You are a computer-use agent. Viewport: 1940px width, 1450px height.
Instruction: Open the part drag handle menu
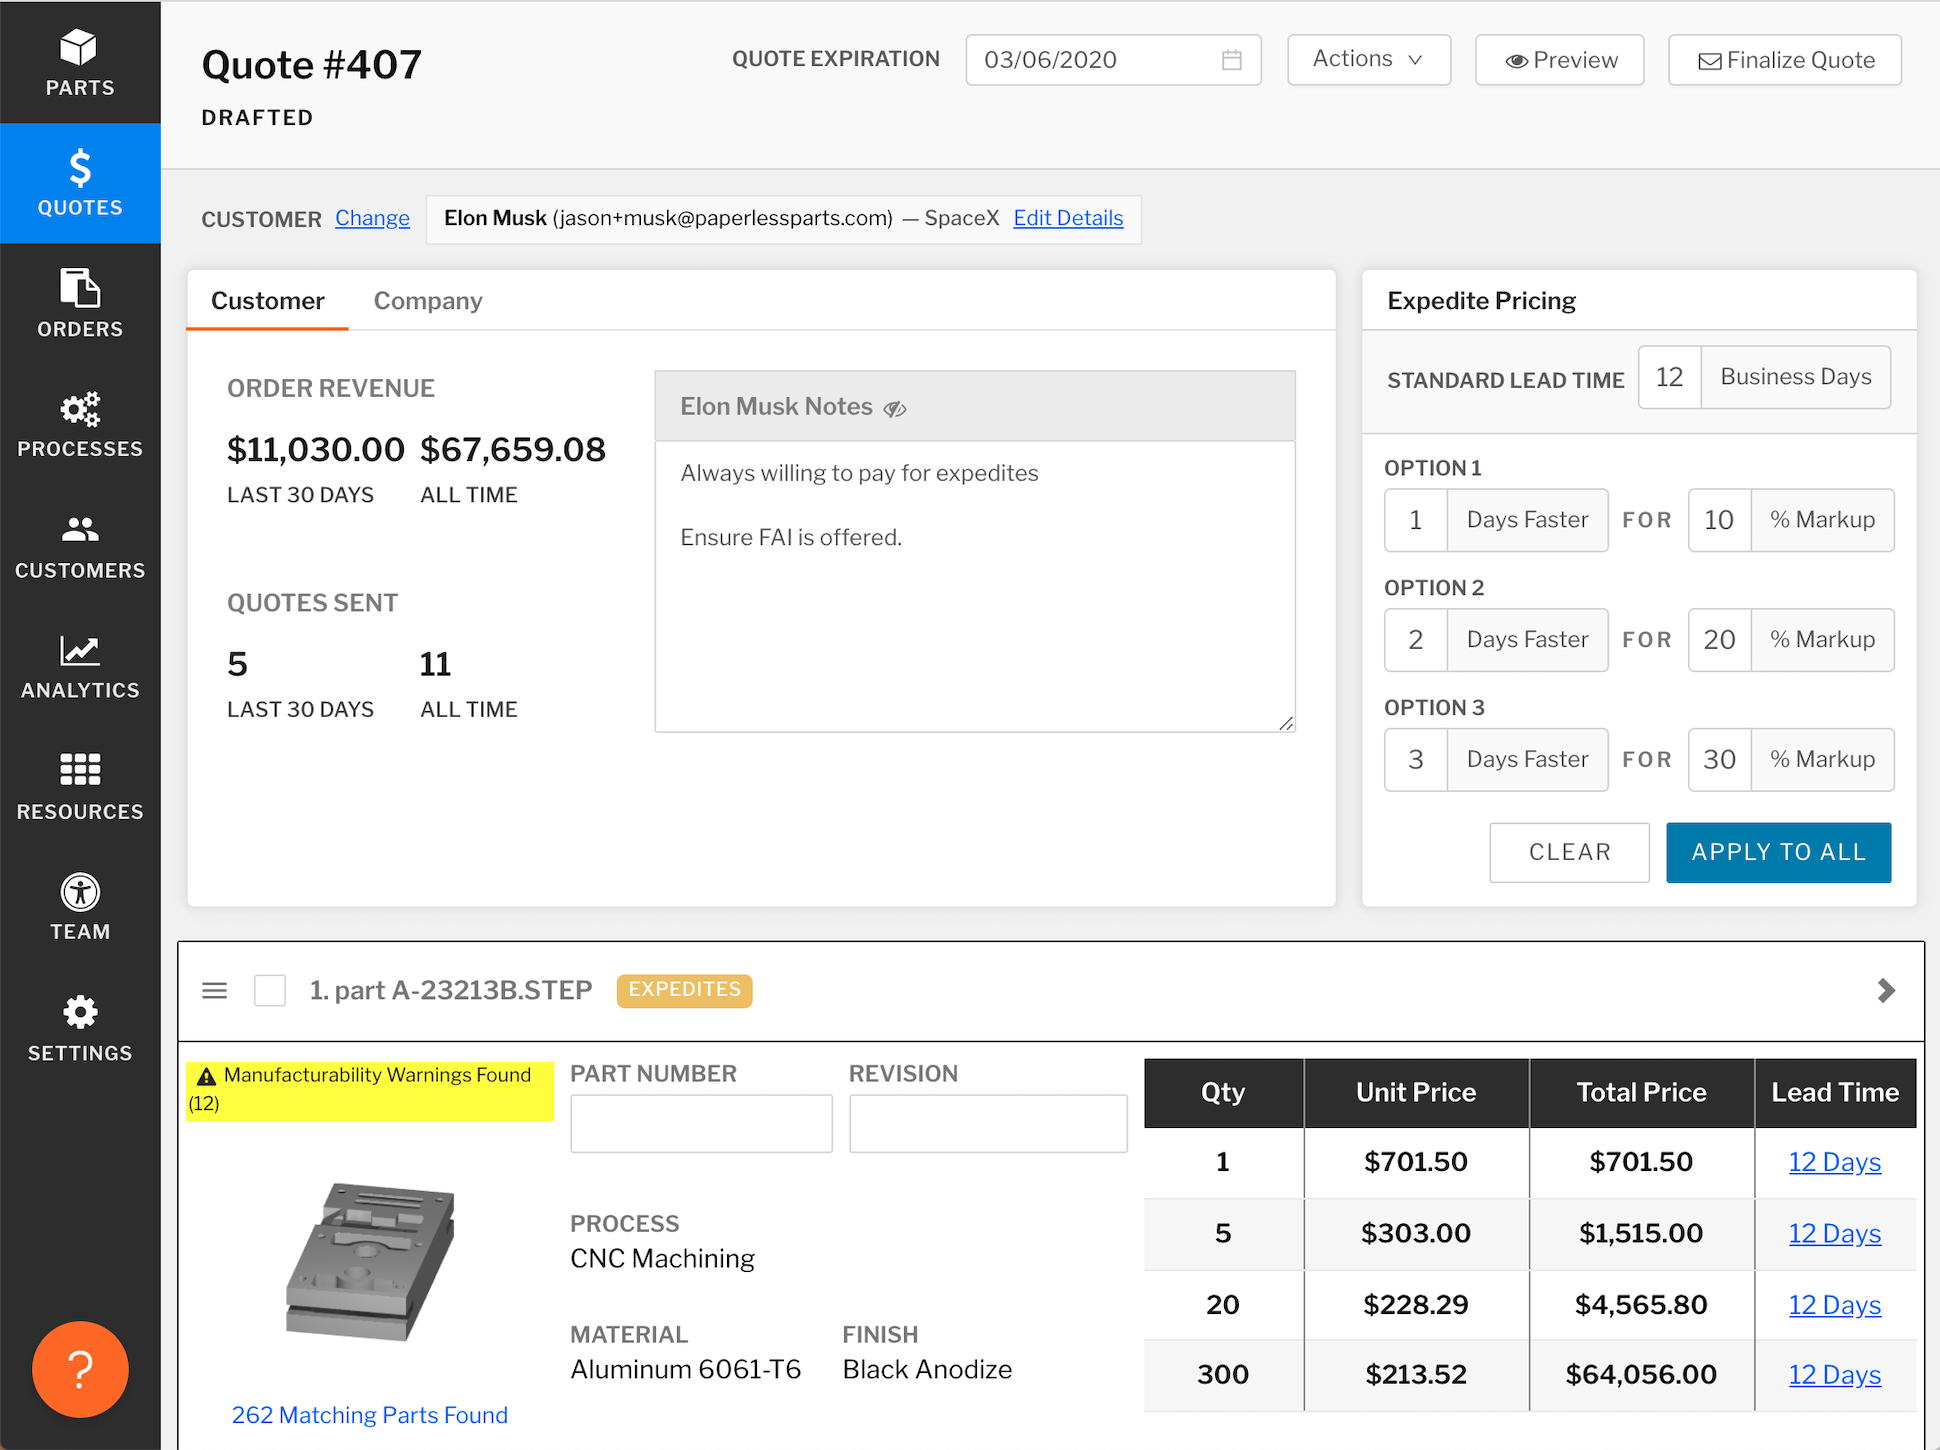pyautogui.click(x=214, y=990)
